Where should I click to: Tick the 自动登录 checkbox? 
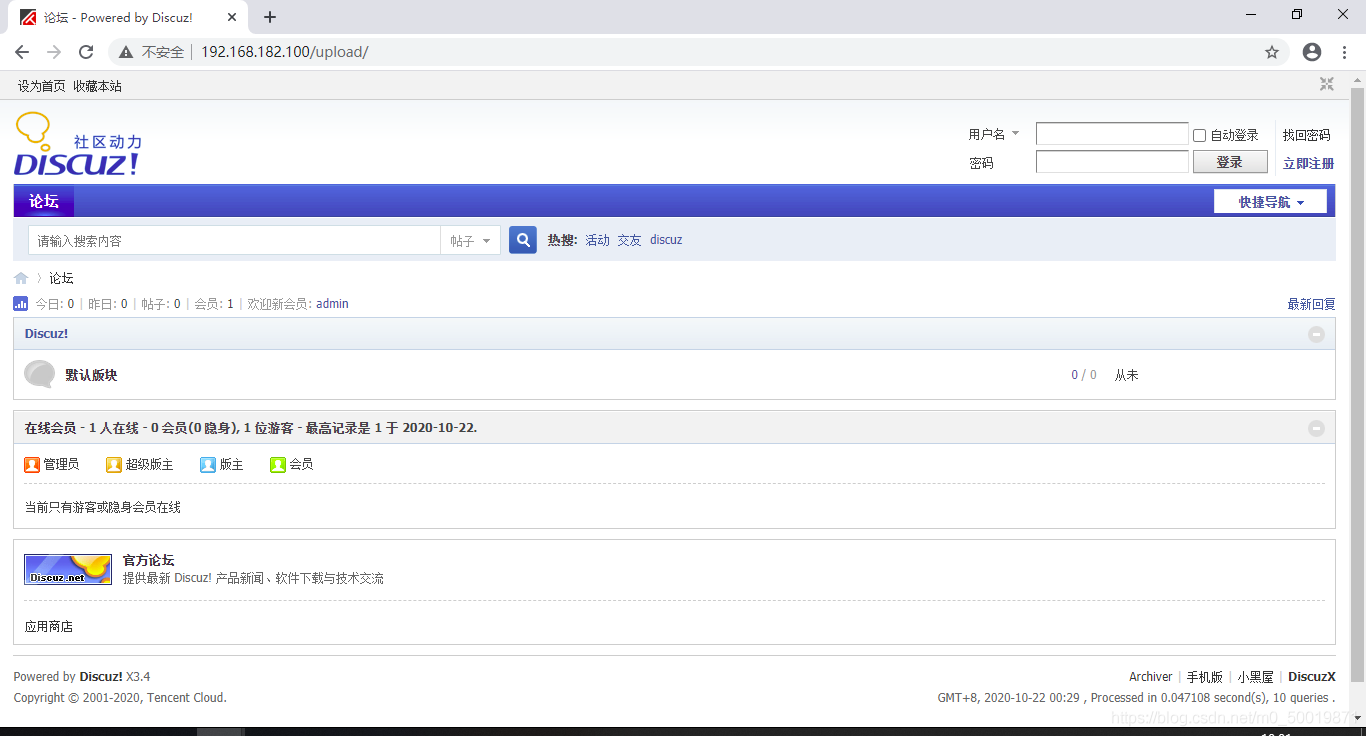pos(1200,135)
